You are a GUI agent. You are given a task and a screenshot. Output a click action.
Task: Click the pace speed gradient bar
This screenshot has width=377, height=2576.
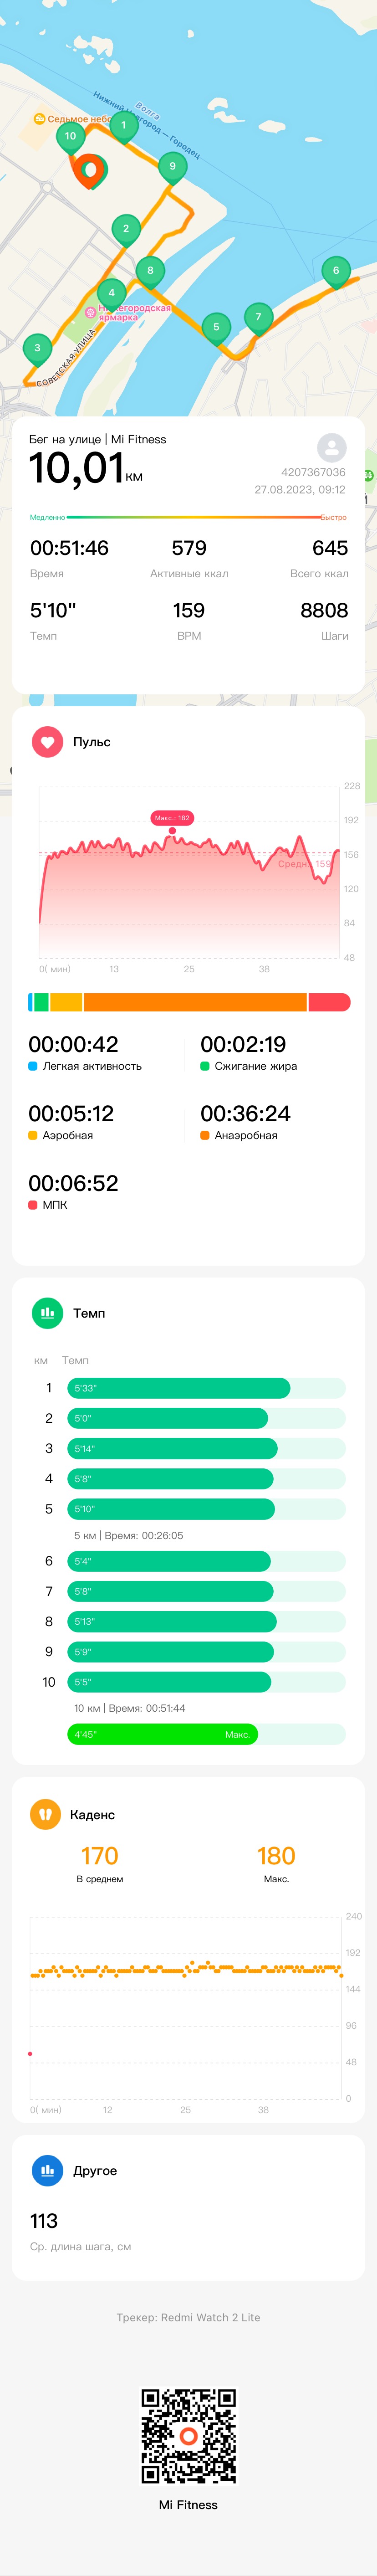click(x=188, y=517)
